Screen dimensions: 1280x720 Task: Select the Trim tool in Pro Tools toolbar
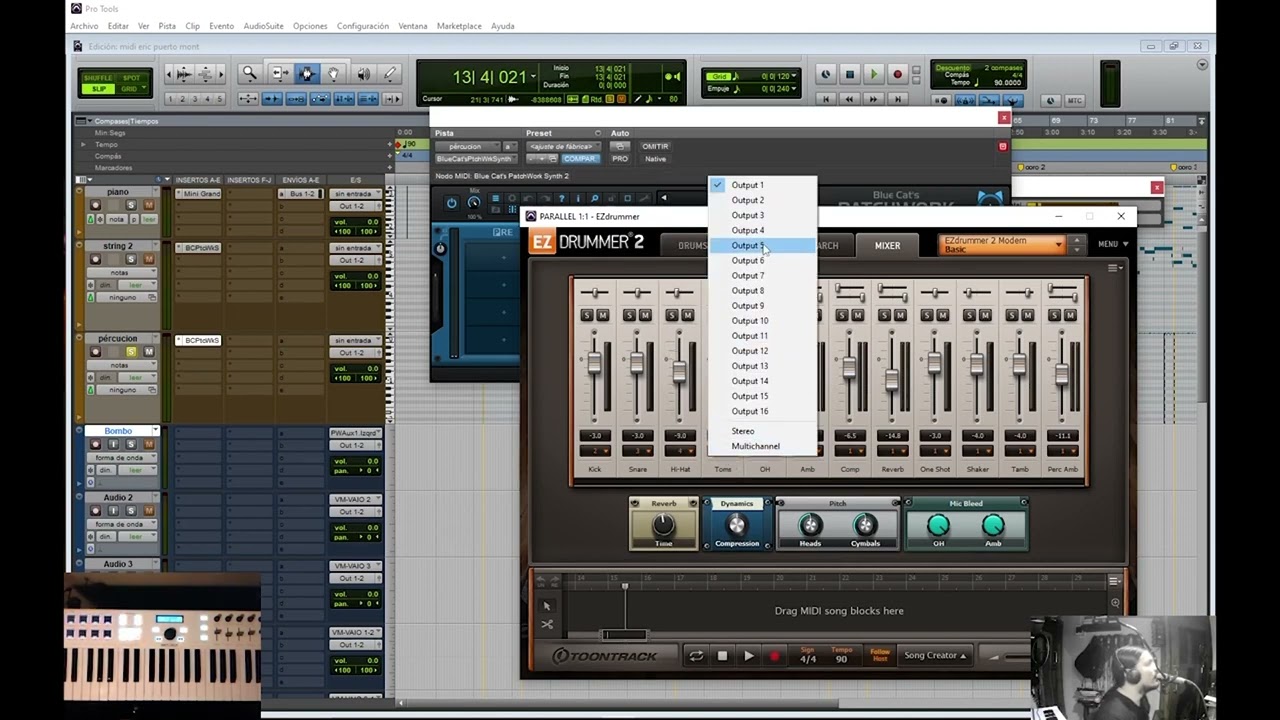(x=281, y=74)
